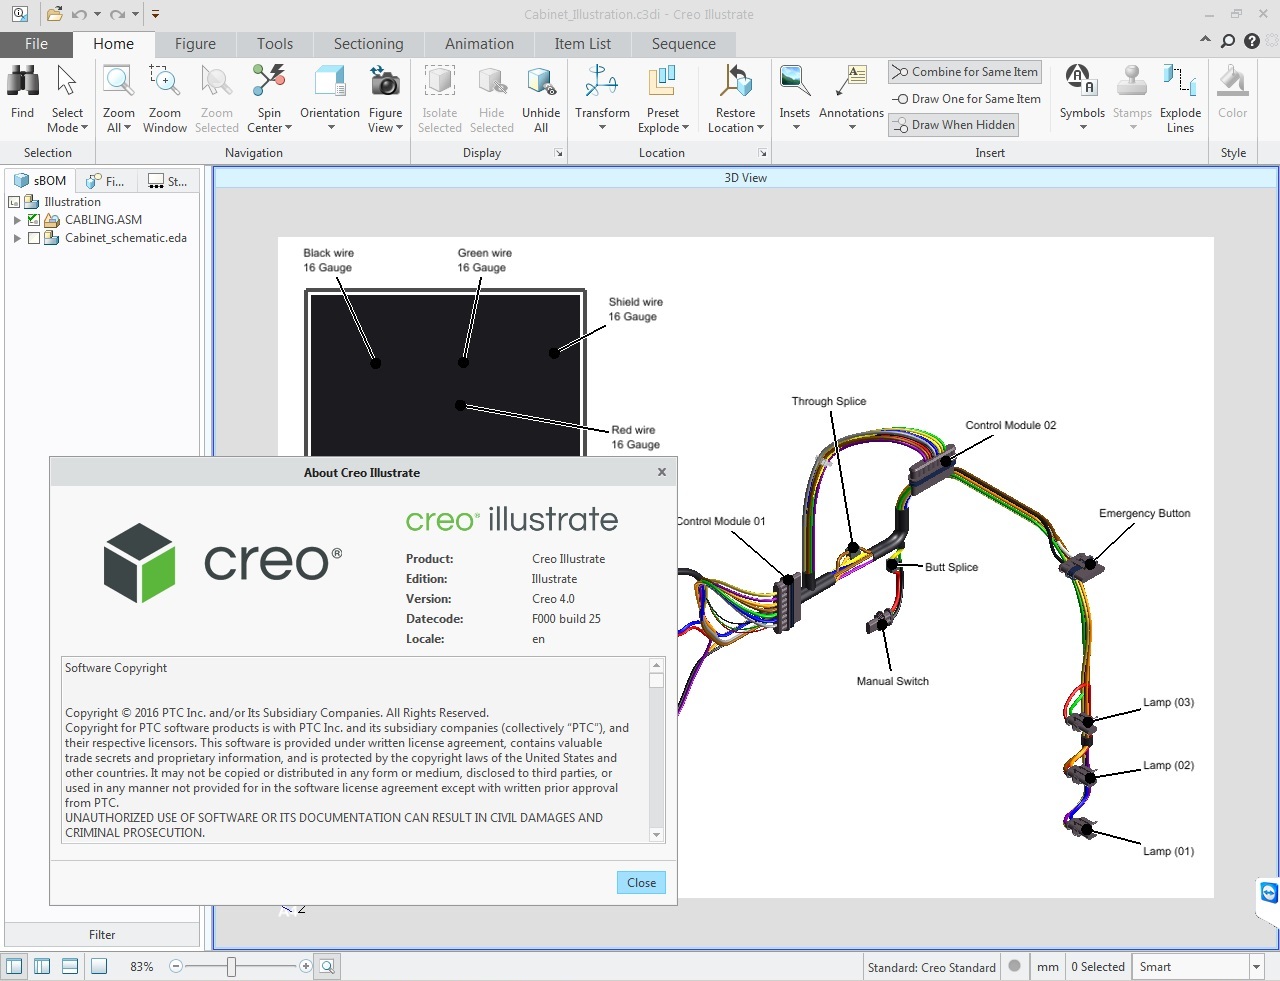1280x981 pixels.
Task: Collapse the Illustration root node
Action: [x=14, y=202]
